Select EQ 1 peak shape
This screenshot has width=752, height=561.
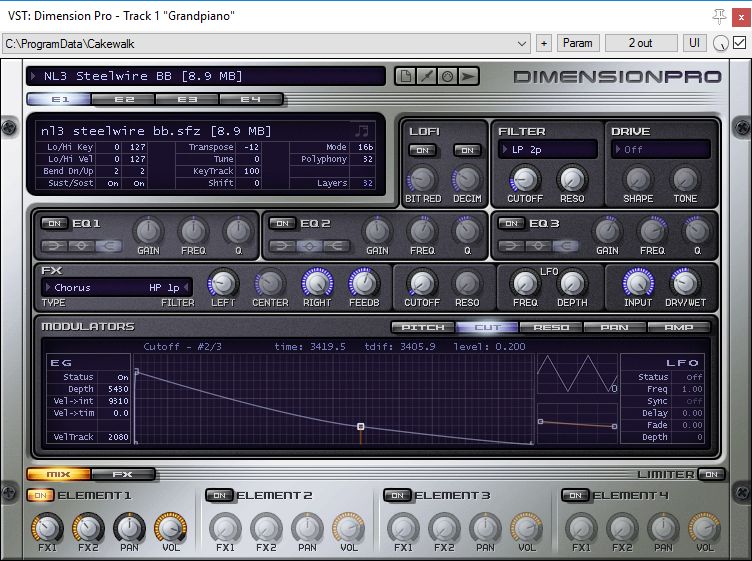click(81, 246)
